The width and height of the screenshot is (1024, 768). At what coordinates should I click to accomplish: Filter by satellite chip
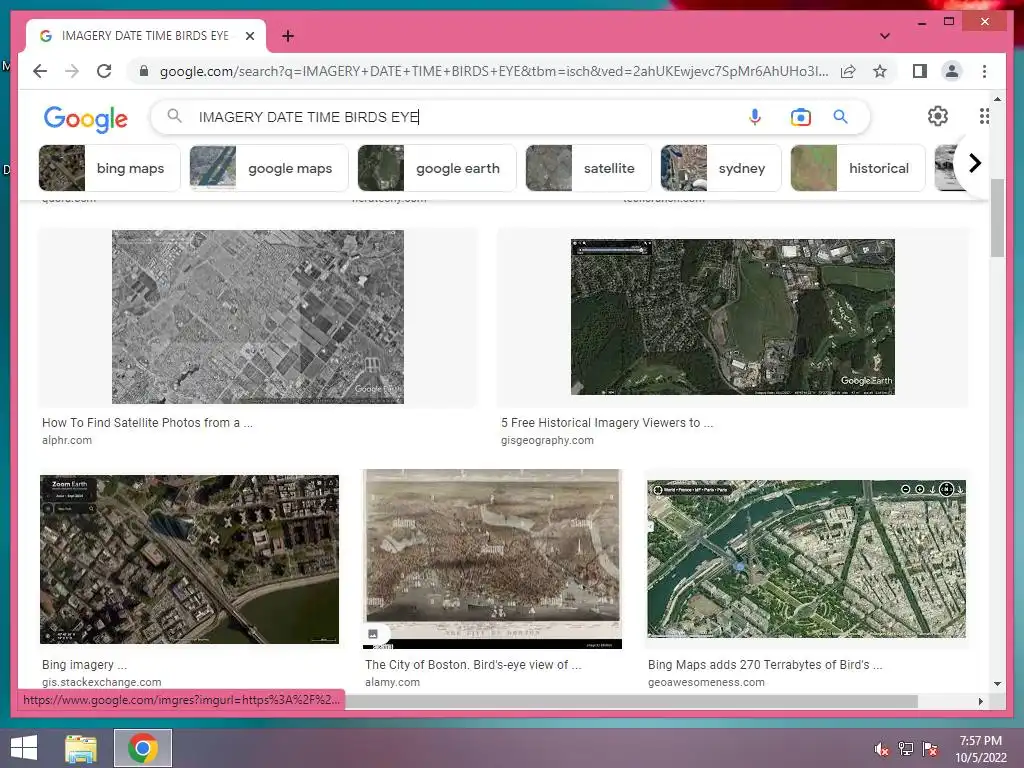click(x=588, y=168)
